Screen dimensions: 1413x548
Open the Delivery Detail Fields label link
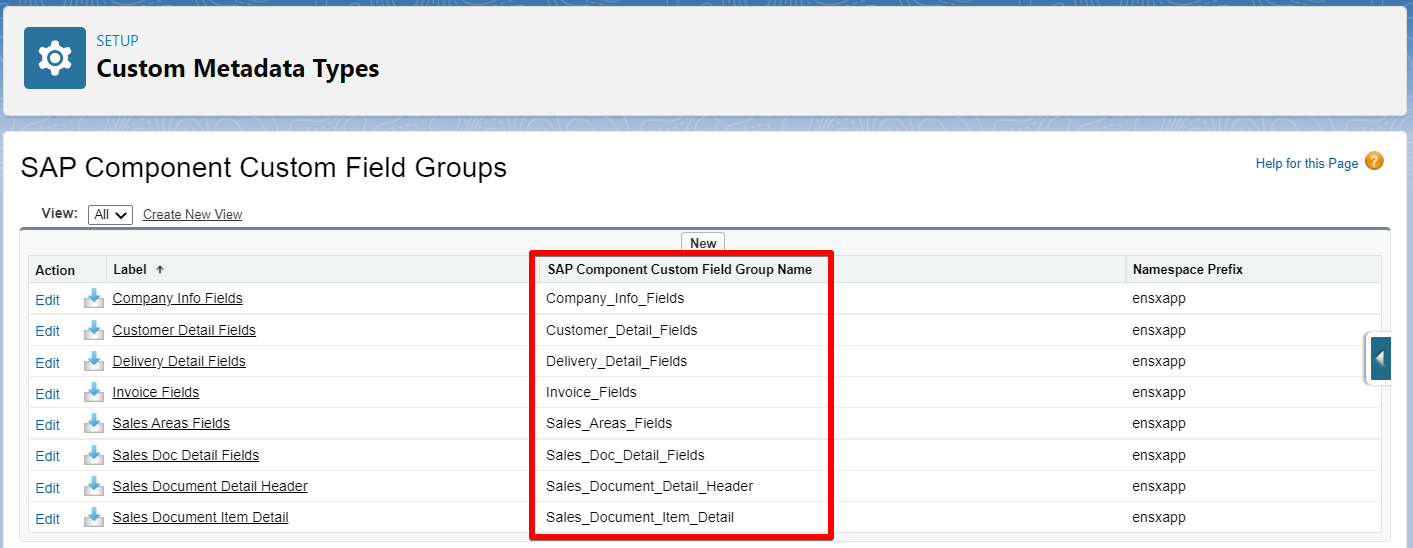(179, 361)
